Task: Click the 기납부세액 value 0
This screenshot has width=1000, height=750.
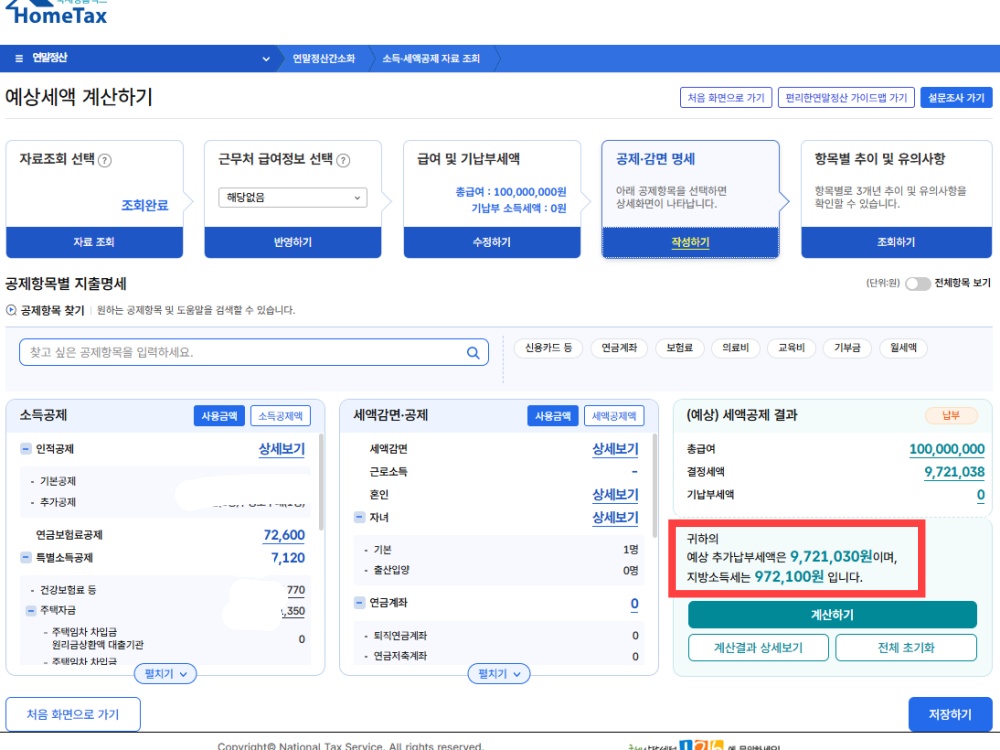Action: [x=981, y=495]
